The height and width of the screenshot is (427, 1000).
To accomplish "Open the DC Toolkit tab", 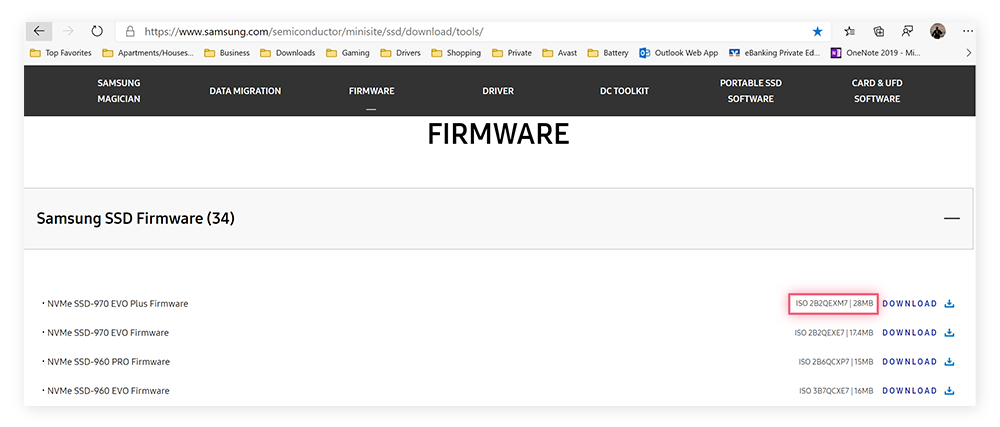I will 624,91.
